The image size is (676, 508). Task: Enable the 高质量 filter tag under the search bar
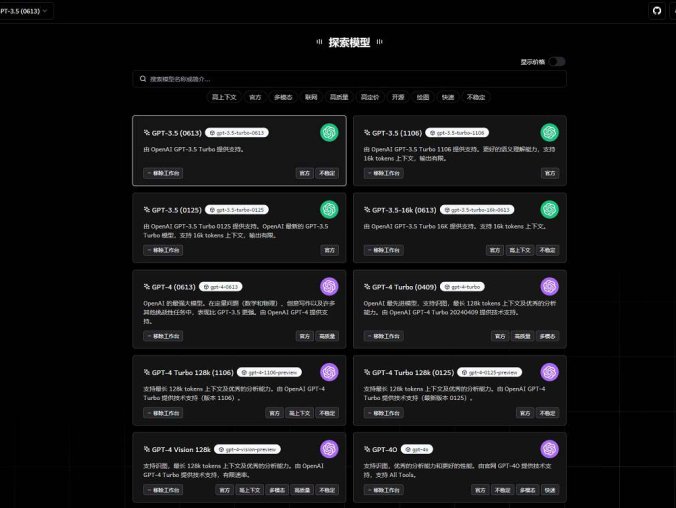(339, 97)
